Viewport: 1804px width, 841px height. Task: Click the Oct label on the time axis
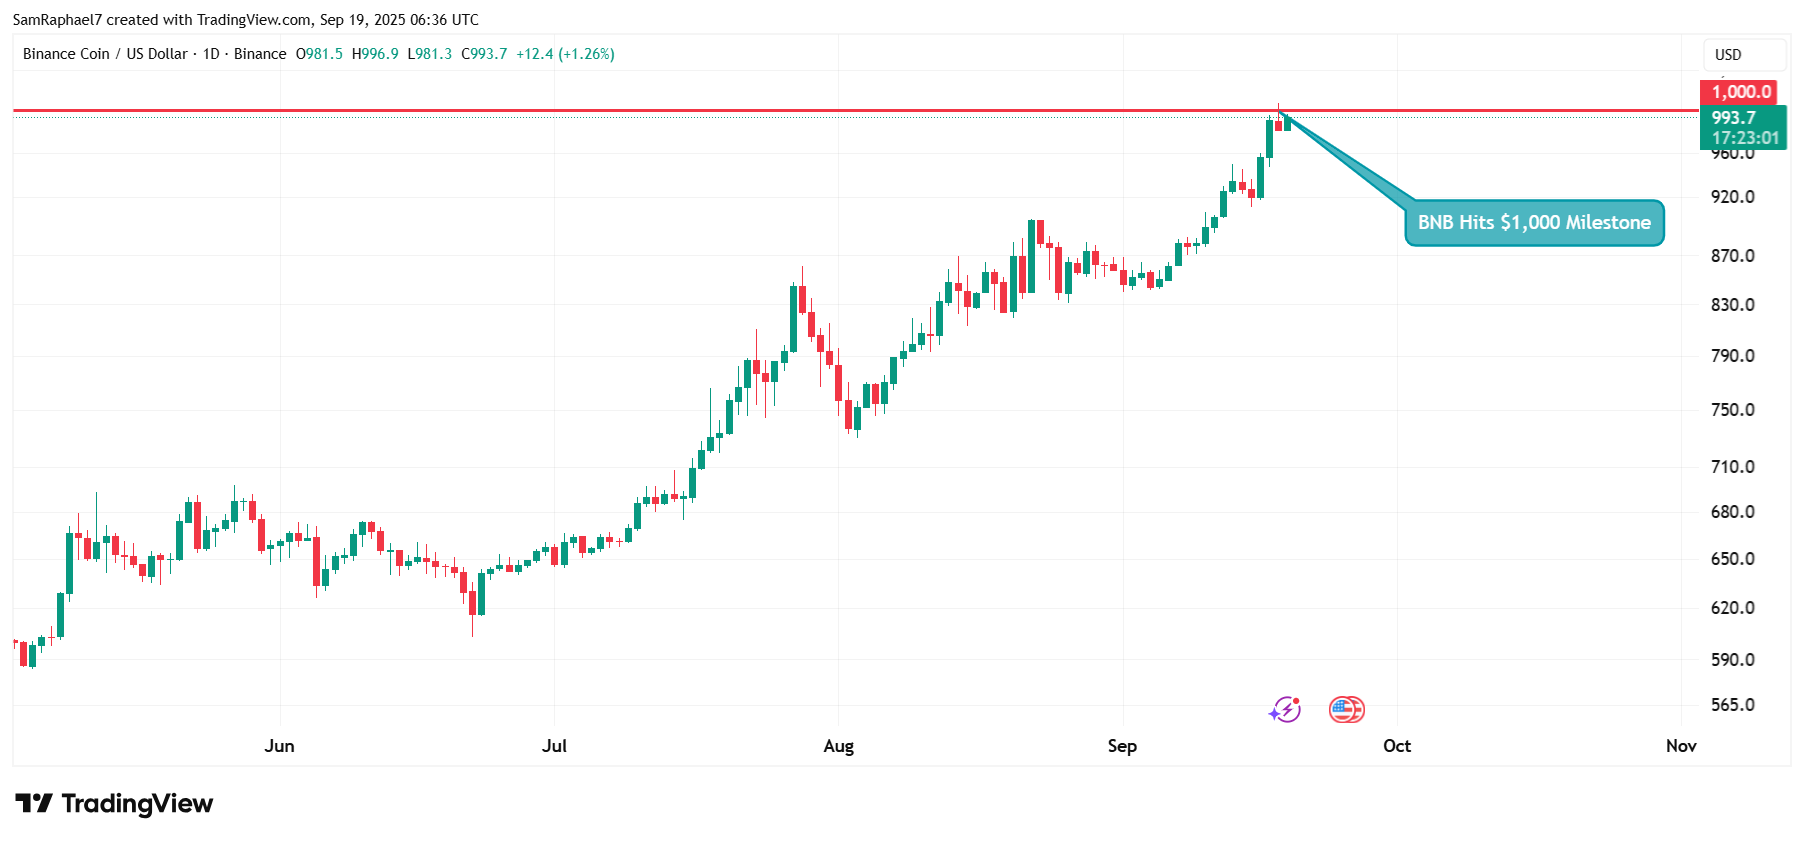[x=1396, y=746]
